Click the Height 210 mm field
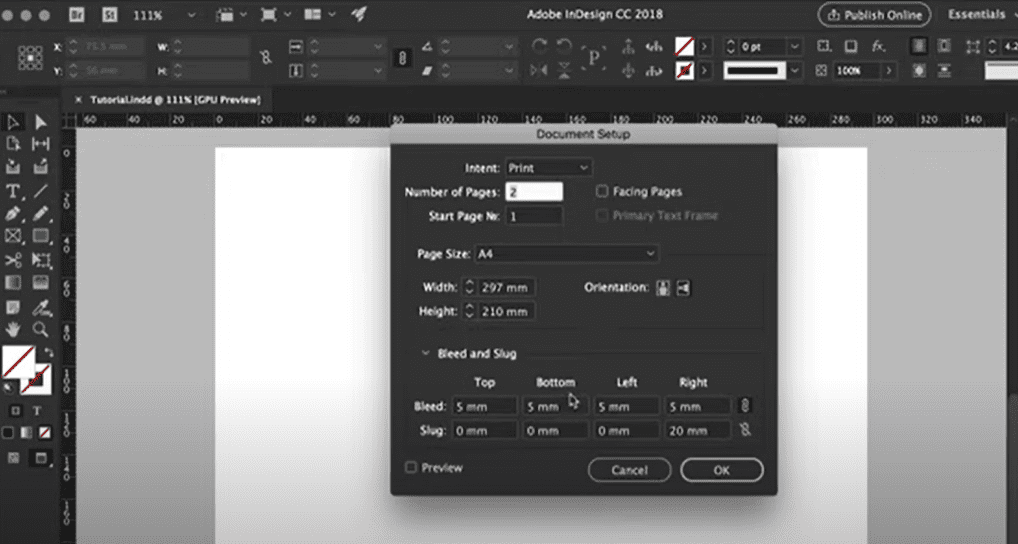Screen dimensions: 1018x544 506,312
